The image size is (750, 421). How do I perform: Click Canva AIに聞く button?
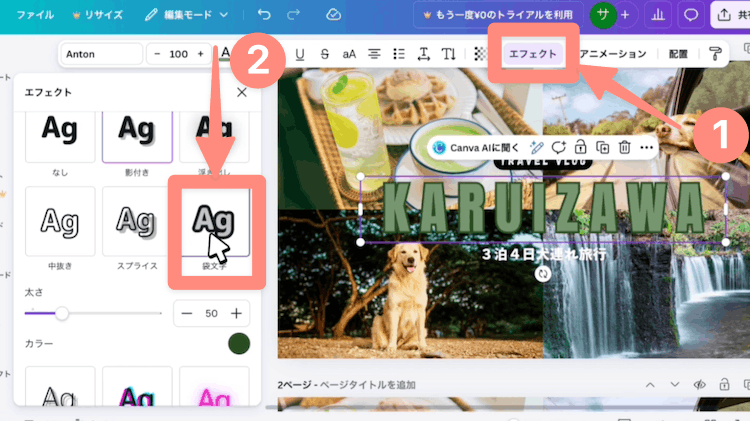click(476, 148)
